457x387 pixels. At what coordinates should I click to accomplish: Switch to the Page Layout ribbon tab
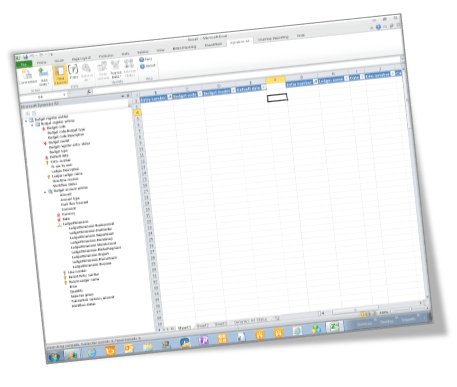(x=81, y=59)
